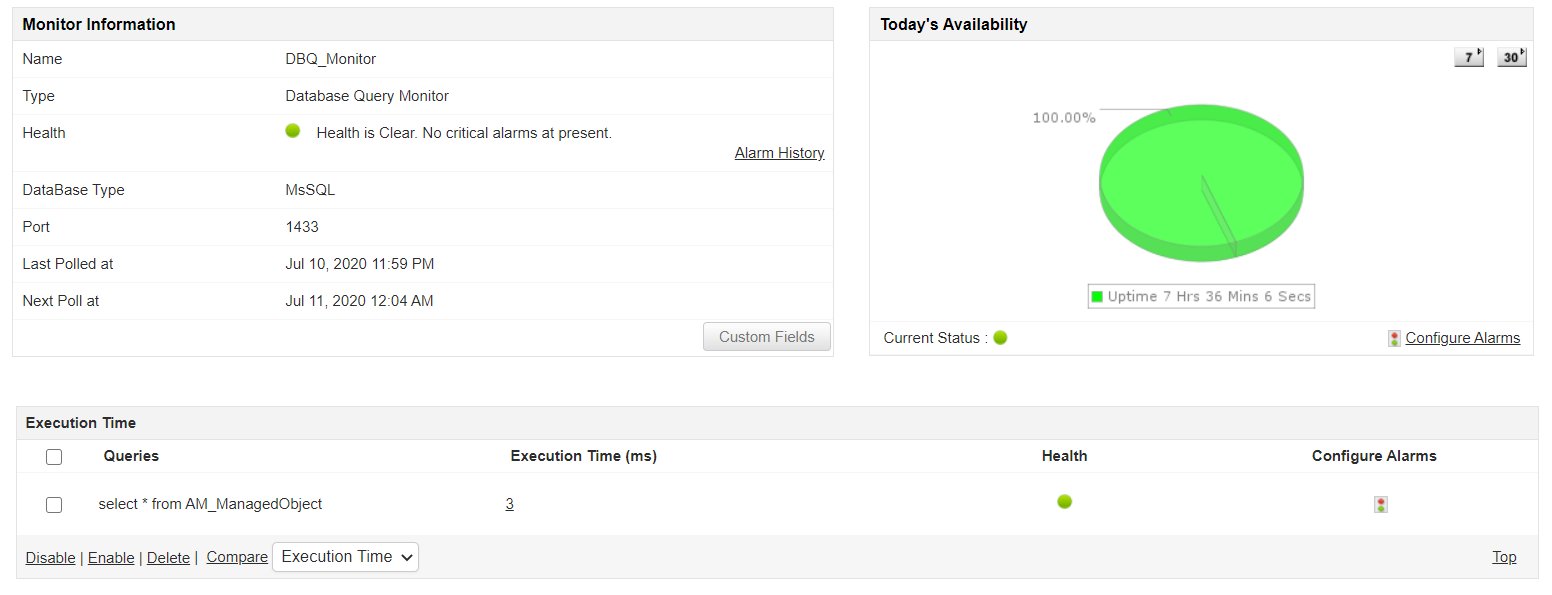The image size is (1552, 595).
Task: Click Disable link below query table
Action: (50, 558)
